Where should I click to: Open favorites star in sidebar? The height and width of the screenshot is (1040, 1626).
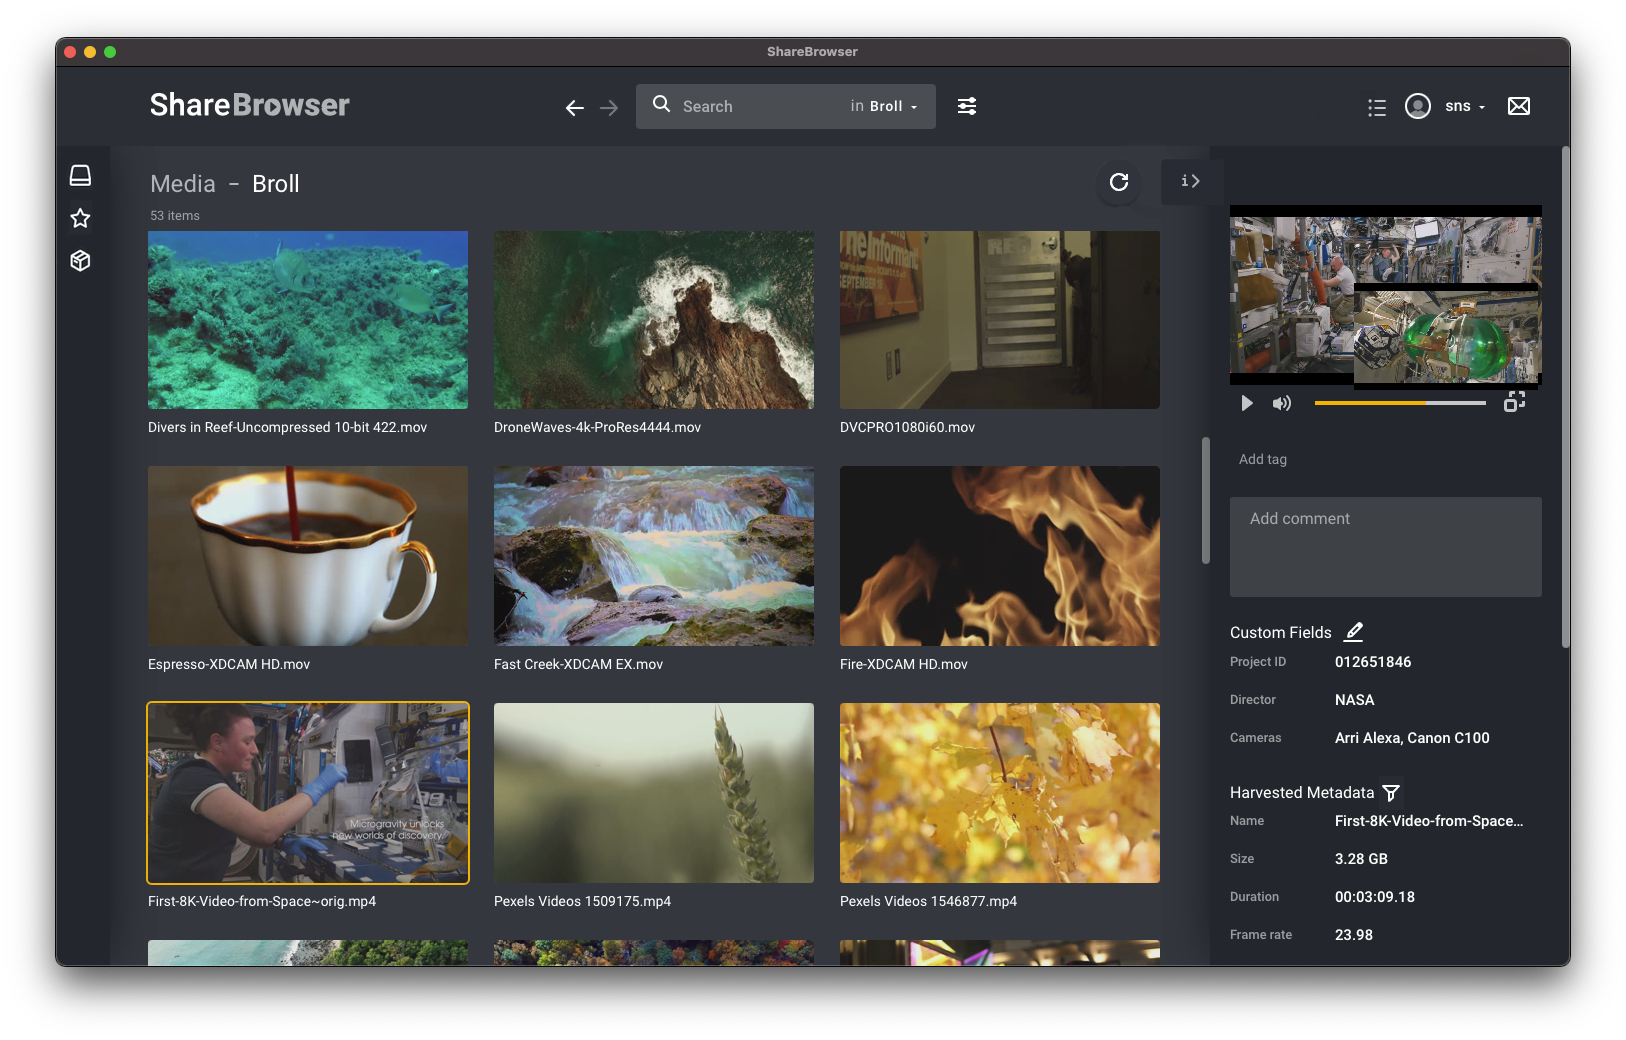81,218
